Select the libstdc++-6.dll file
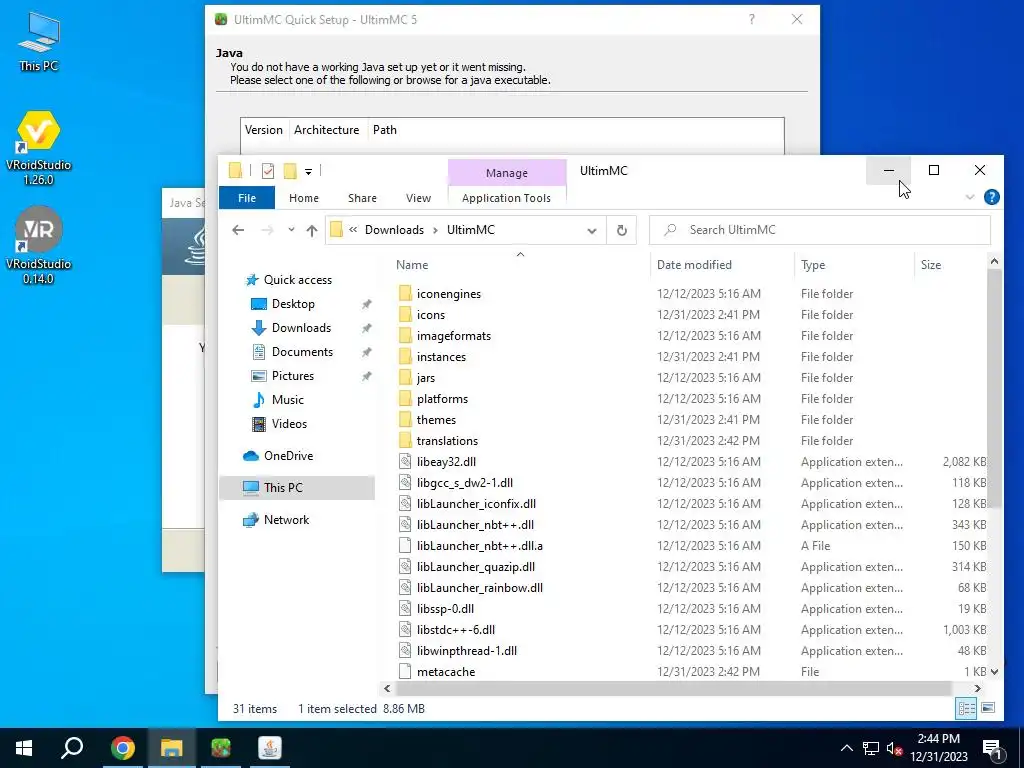 [455, 630]
